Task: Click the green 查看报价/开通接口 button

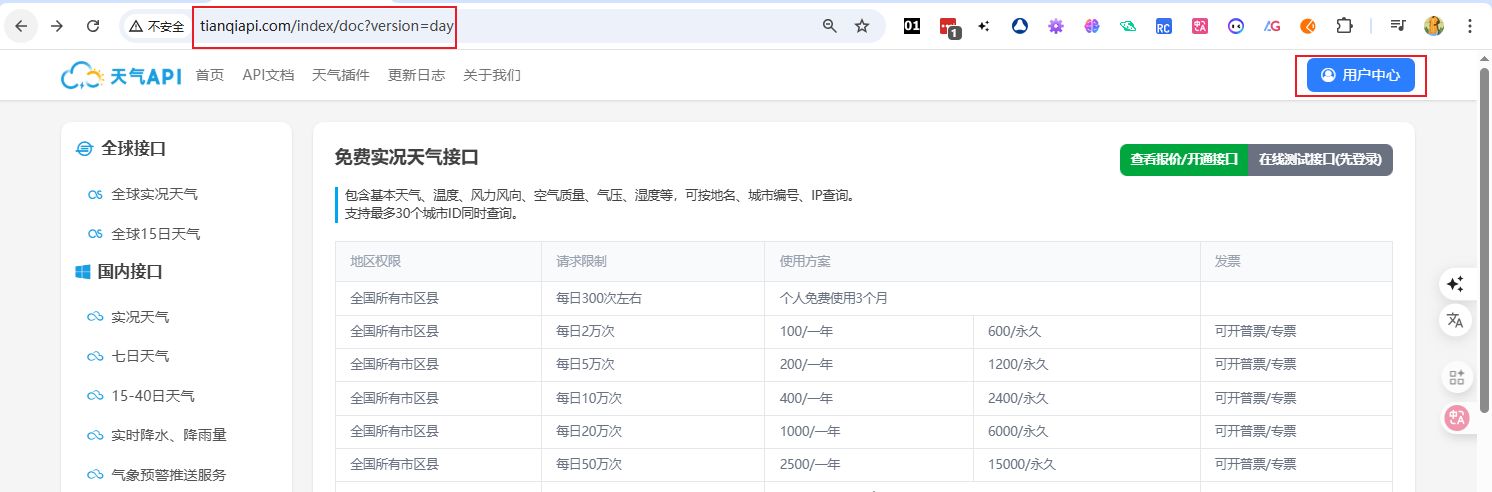Action: click(x=1183, y=159)
